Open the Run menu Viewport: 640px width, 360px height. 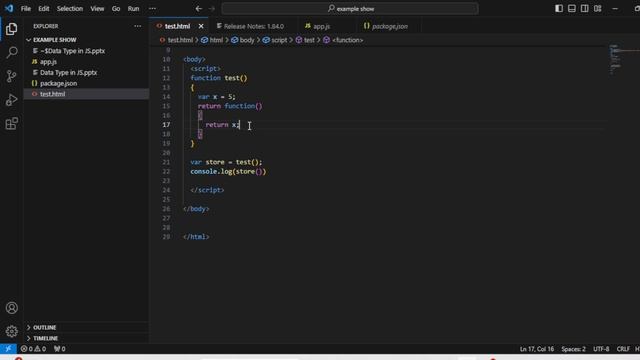pyautogui.click(x=133, y=8)
